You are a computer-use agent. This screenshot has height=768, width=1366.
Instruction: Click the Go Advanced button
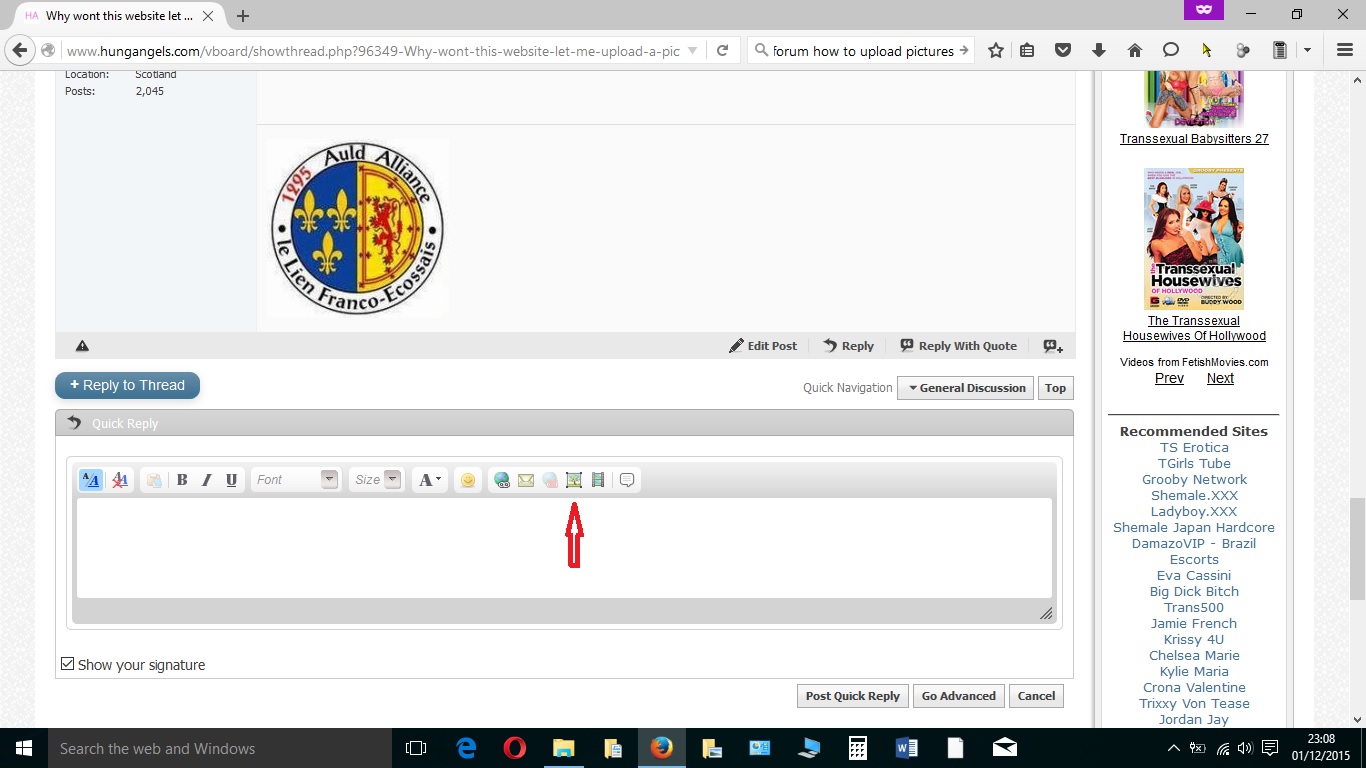click(x=958, y=696)
